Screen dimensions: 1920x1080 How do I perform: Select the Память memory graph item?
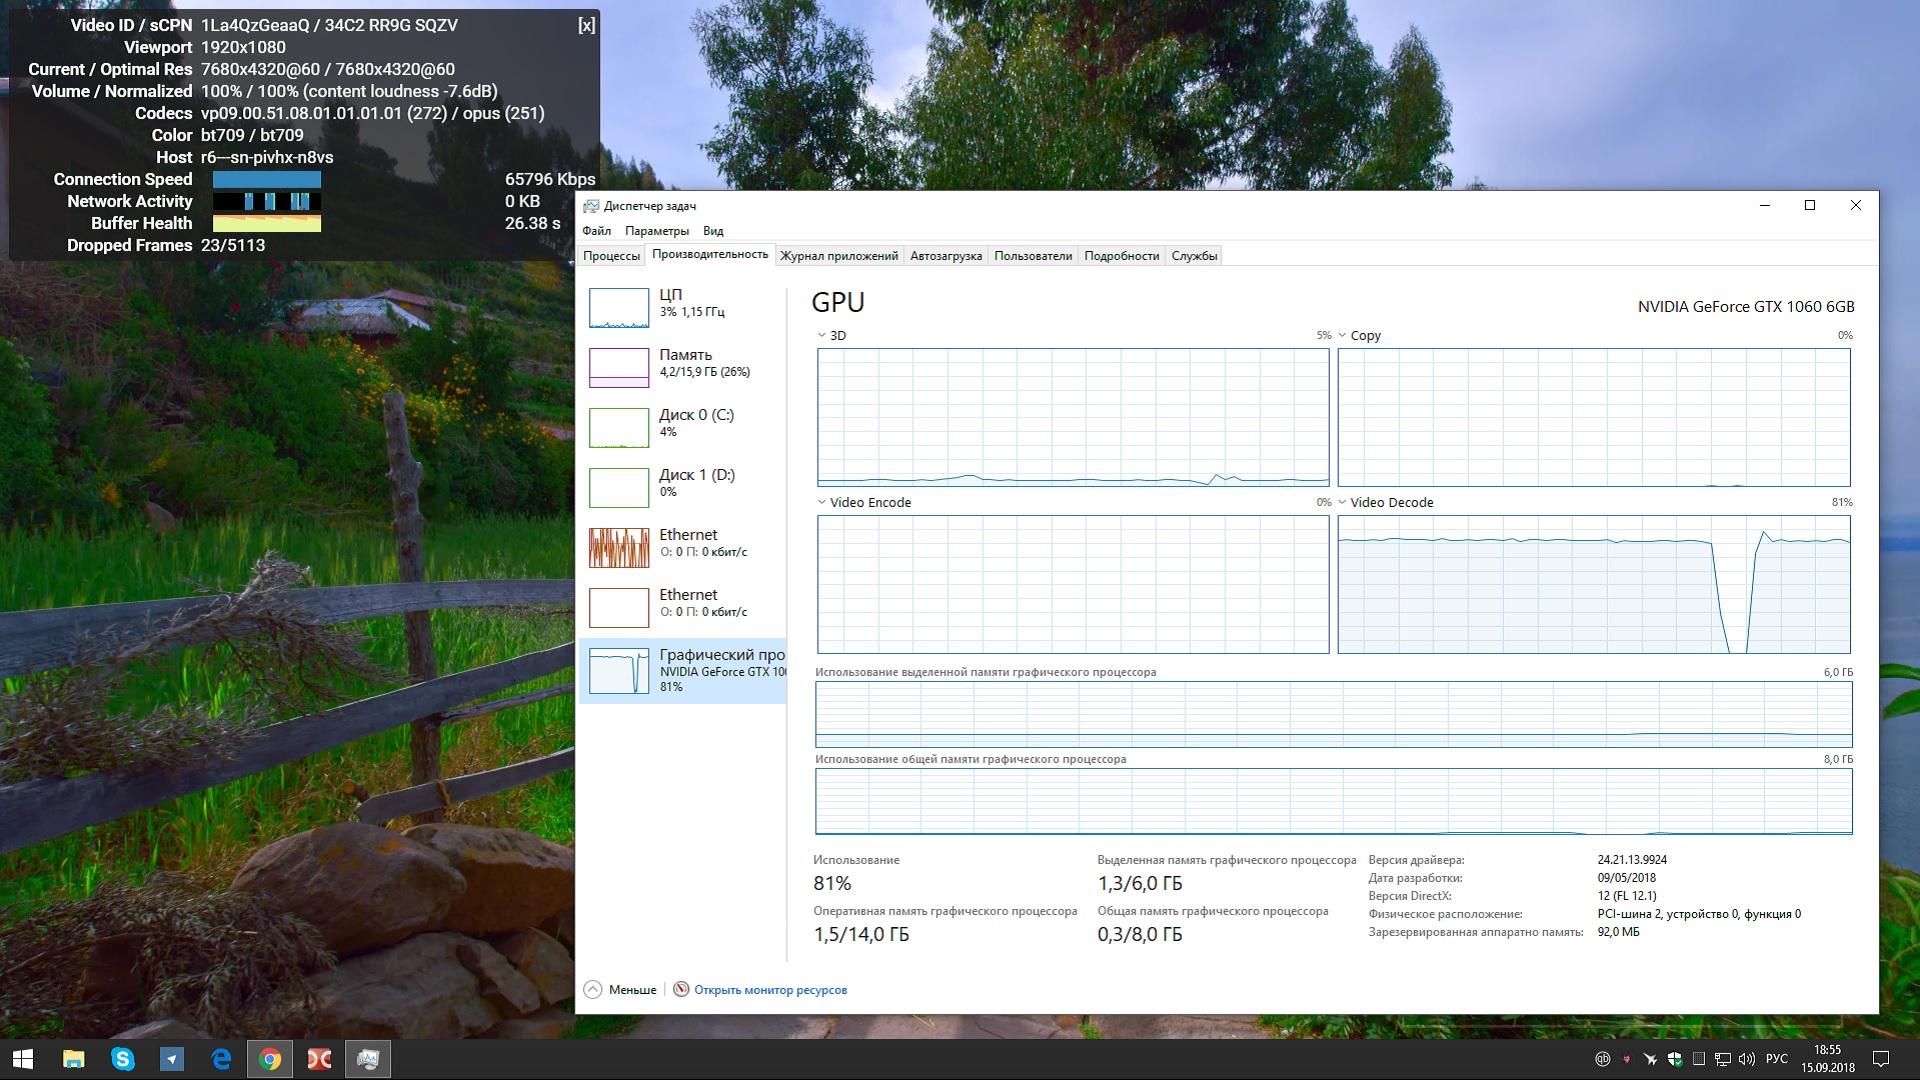coord(619,368)
